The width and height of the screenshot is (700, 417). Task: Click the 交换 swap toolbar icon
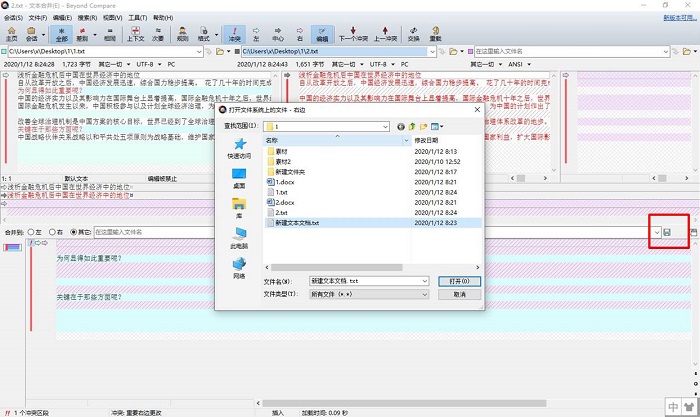click(x=413, y=34)
